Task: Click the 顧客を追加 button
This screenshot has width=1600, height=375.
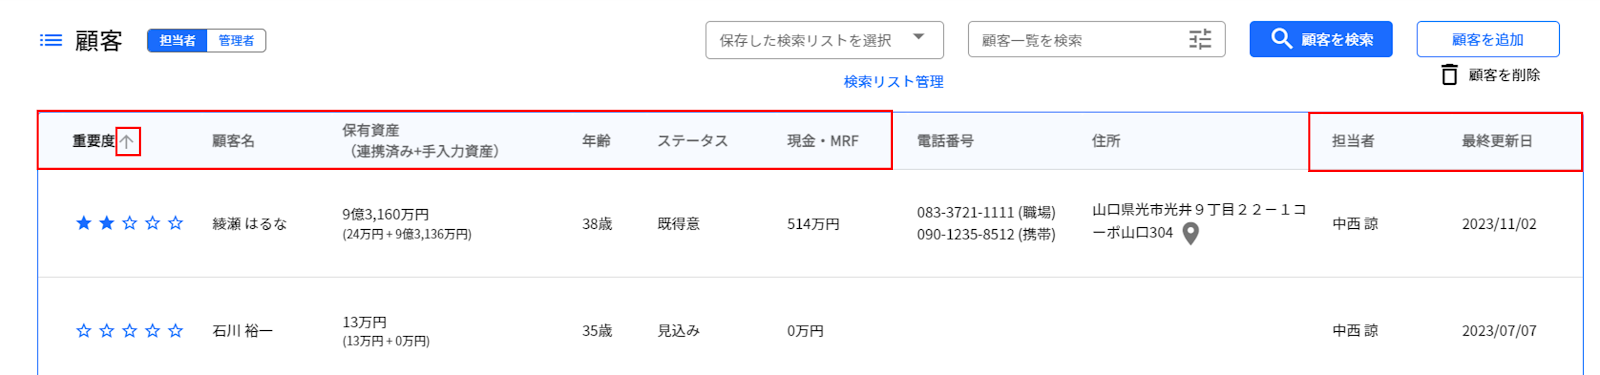Action: coord(1488,39)
